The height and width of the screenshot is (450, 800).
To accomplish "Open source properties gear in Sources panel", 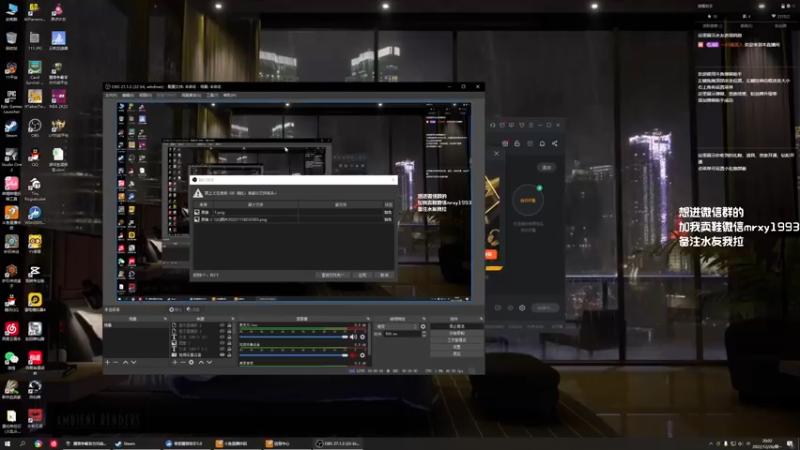I will pos(191,362).
